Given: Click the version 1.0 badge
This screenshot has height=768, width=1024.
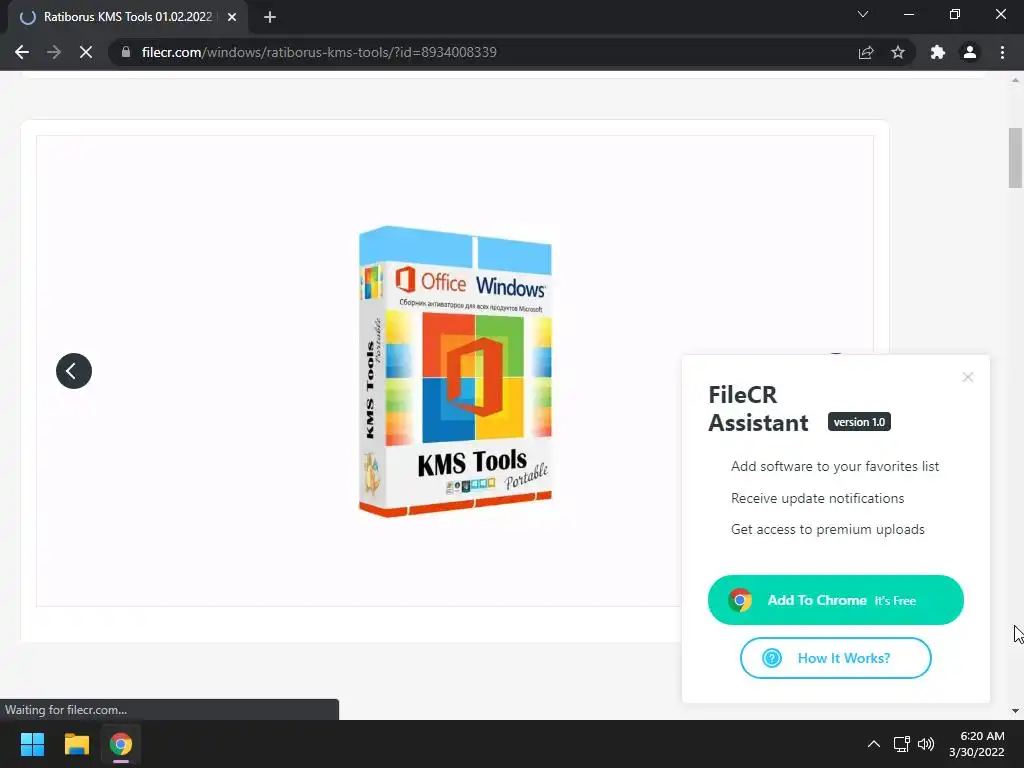Looking at the screenshot, I should [x=859, y=422].
